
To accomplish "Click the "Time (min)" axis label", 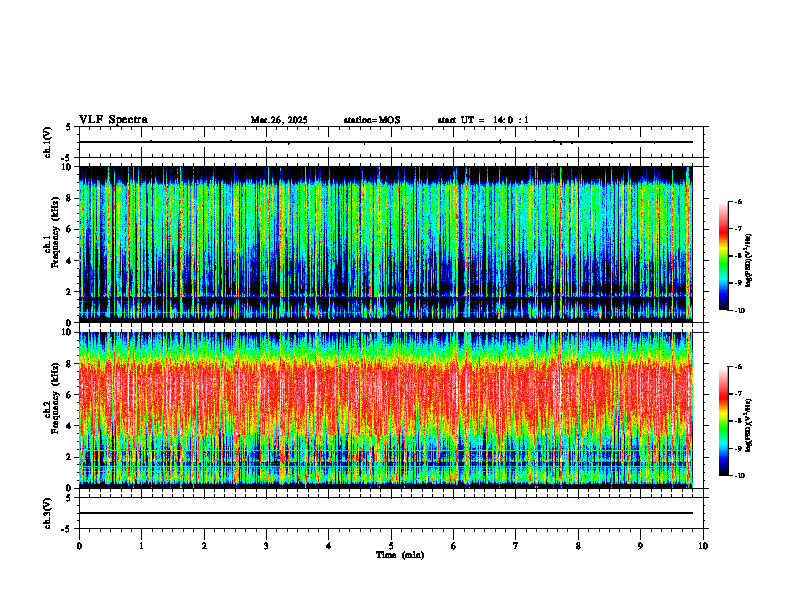I will tap(400, 555).
